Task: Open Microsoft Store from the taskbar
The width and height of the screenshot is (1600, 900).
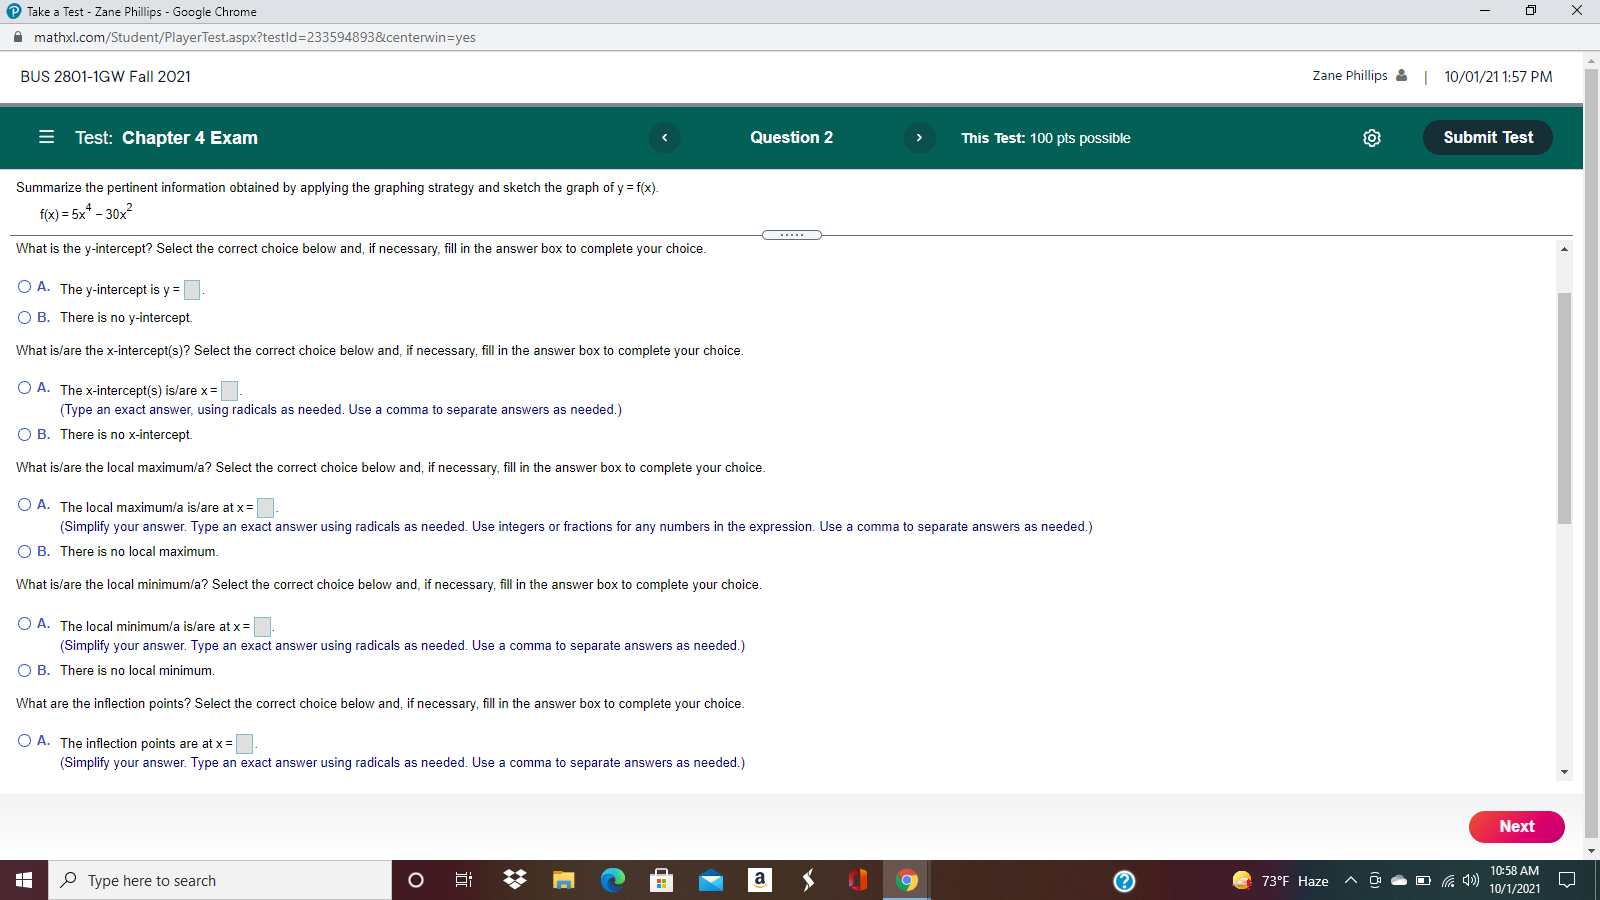Action: [661, 880]
